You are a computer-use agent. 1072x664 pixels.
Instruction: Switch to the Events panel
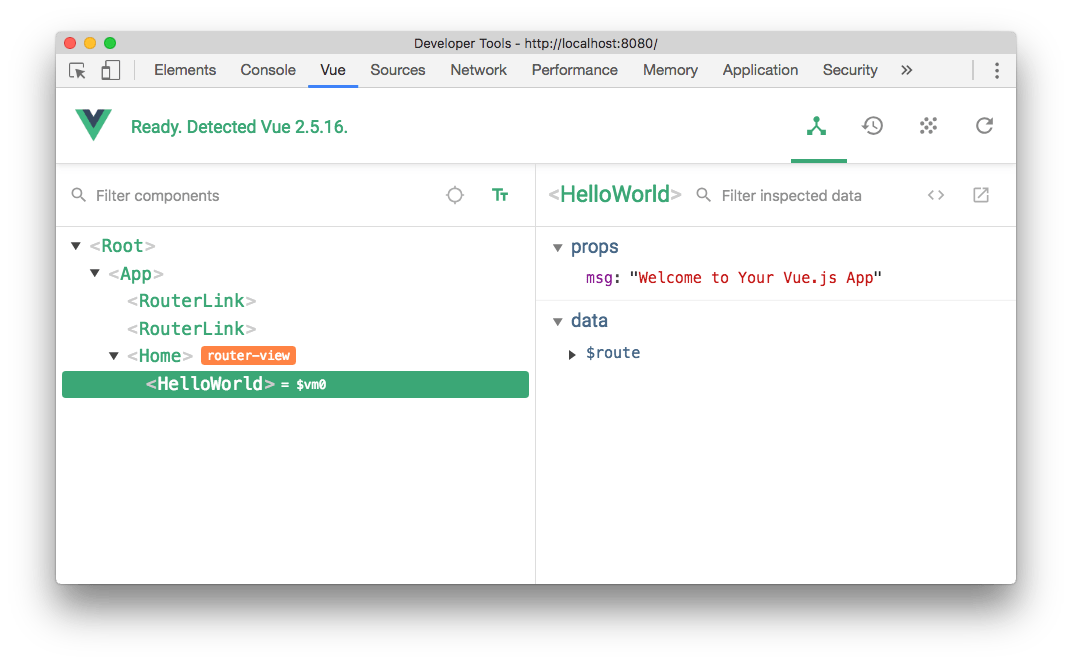928,126
